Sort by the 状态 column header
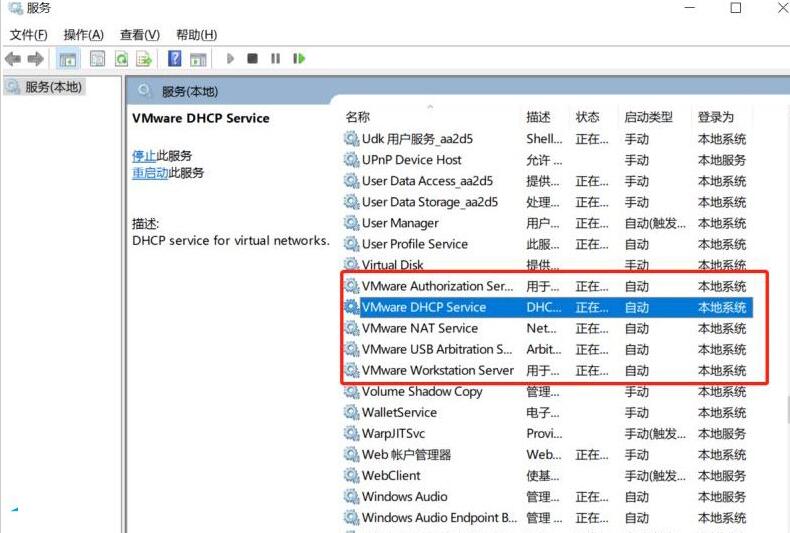Screen dimensions: 790x533 (x=587, y=117)
